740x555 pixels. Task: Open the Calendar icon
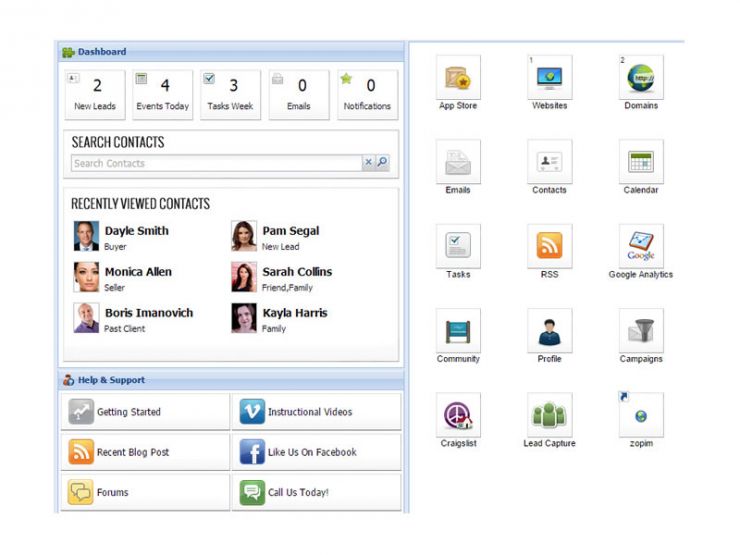pos(641,162)
